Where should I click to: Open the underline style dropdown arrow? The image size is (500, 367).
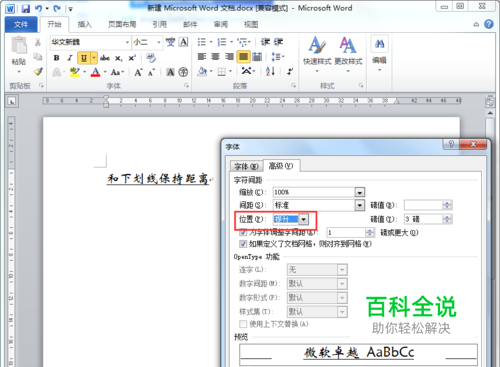pos(94,58)
